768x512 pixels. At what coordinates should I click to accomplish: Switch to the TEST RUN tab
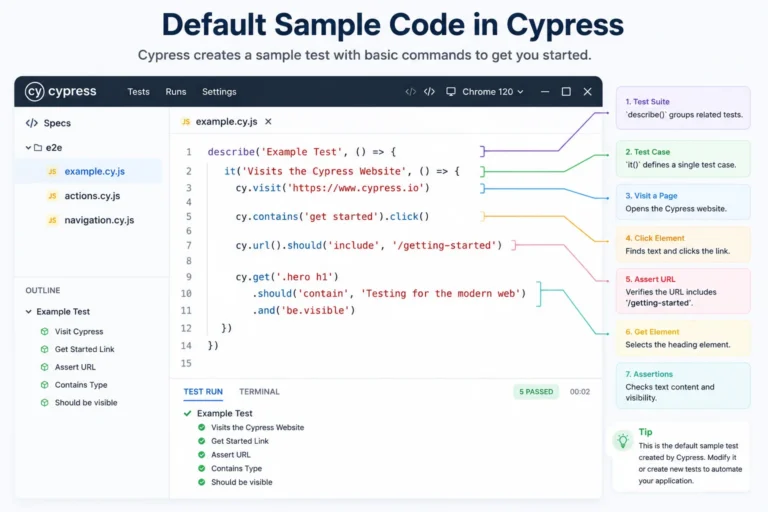pos(203,392)
